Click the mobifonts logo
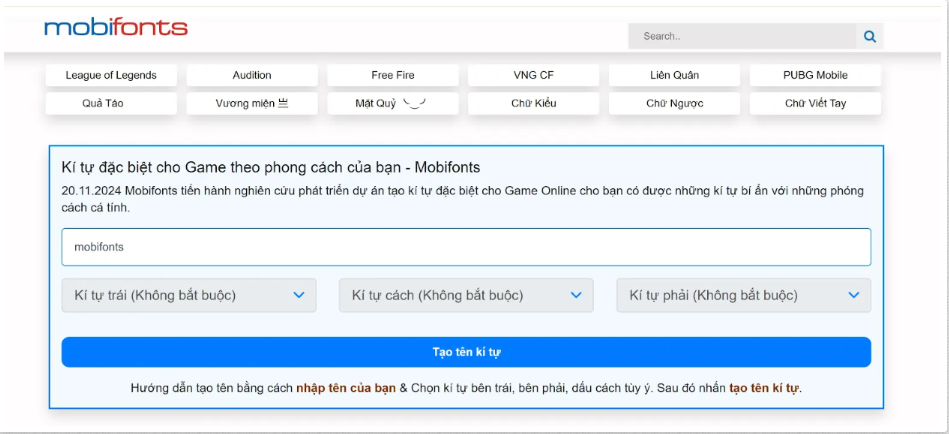Image resolution: width=949 pixels, height=434 pixels. tap(116, 27)
